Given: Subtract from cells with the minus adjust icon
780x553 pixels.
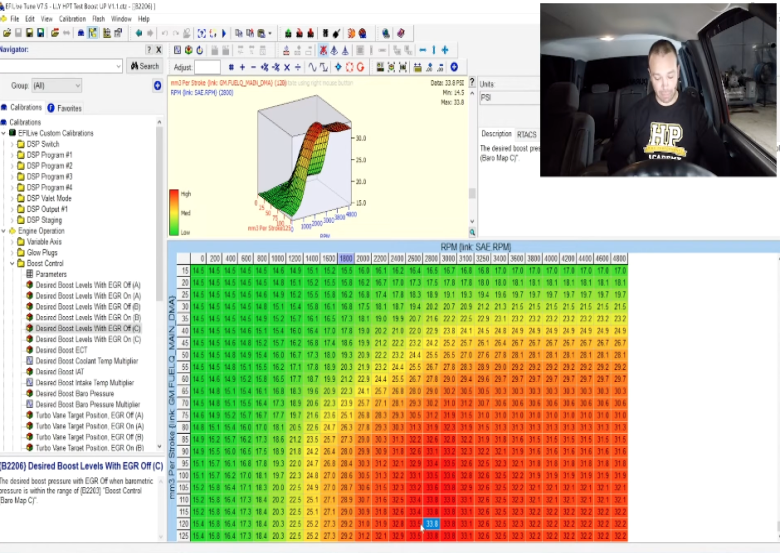Looking at the screenshot, I should click(253, 67).
